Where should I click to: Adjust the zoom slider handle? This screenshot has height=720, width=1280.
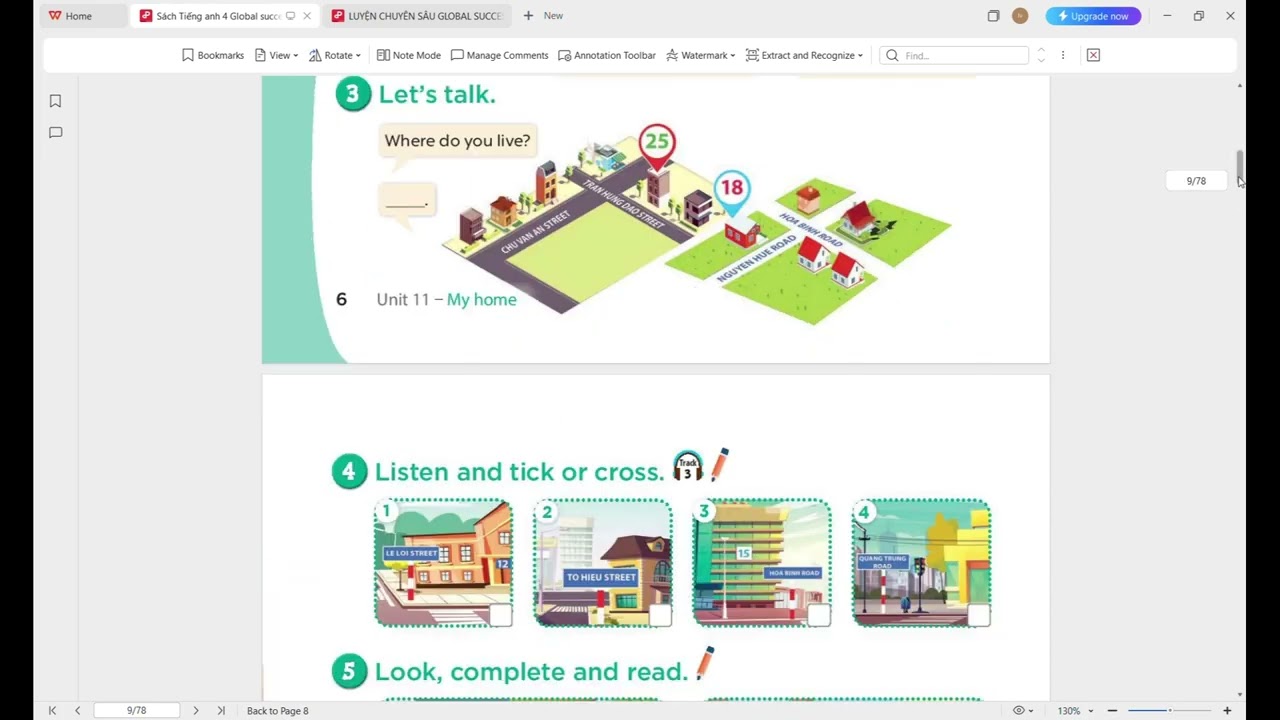(1170, 711)
